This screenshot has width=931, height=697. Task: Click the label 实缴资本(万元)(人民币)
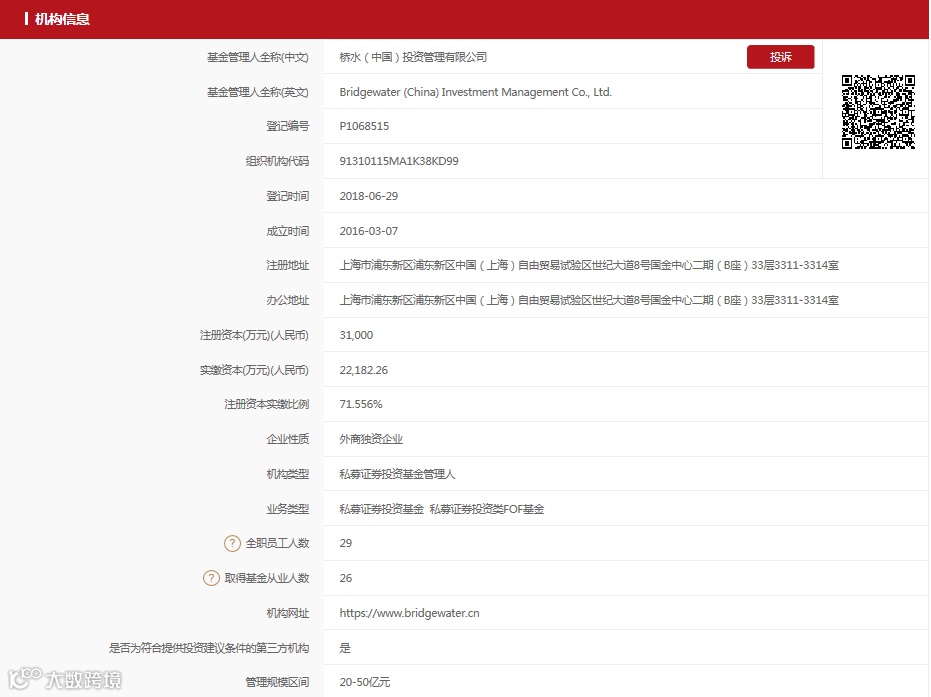[254, 370]
